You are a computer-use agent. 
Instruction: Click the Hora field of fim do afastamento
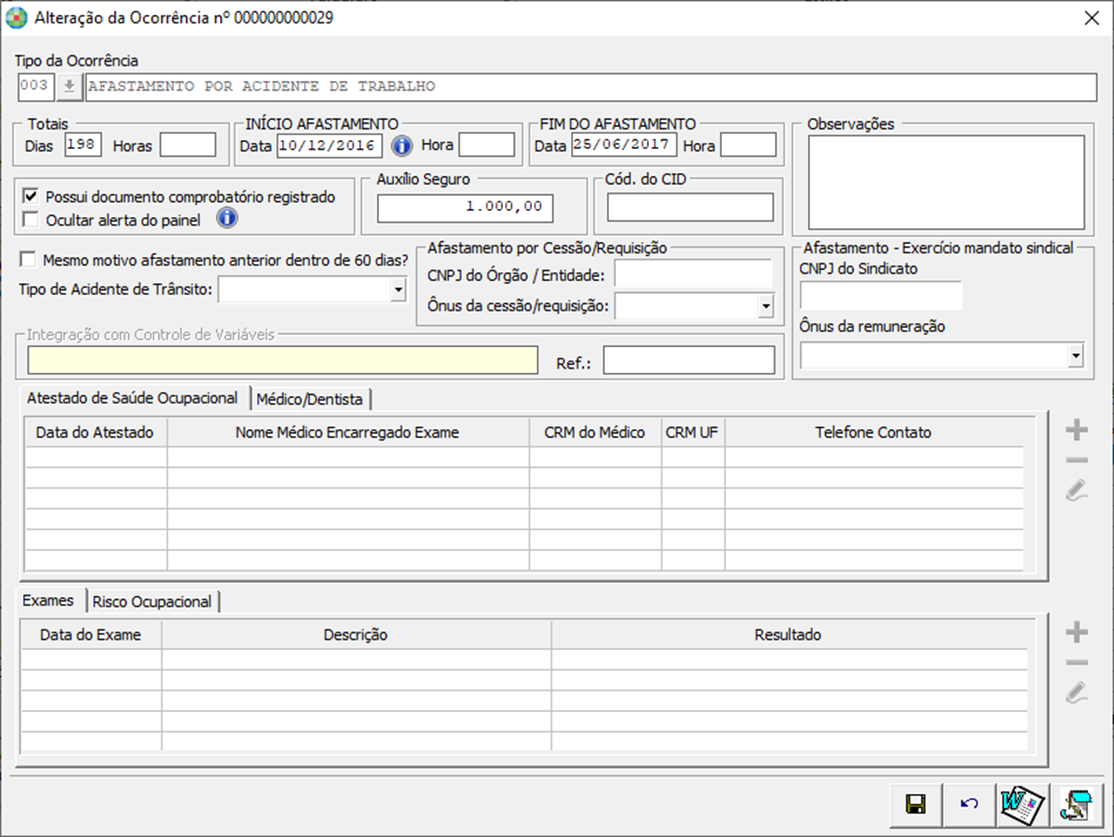pyautogui.click(x=748, y=144)
